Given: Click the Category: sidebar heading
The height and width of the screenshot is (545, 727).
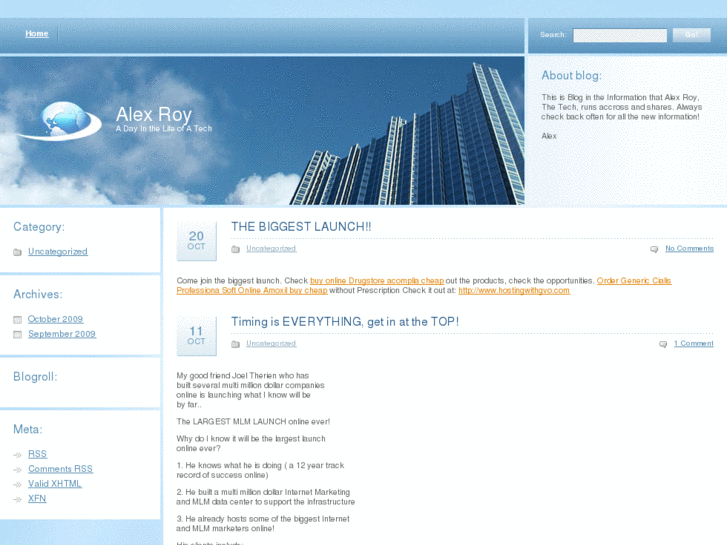Looking at the screenshot, I should click(39, 227).
